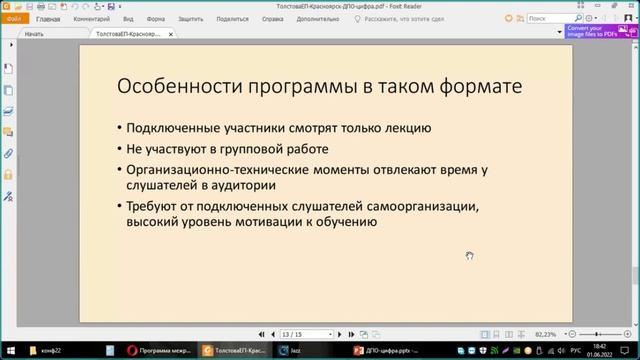
Task: Click the previous view icon in status bar
Action: (364, 334)
